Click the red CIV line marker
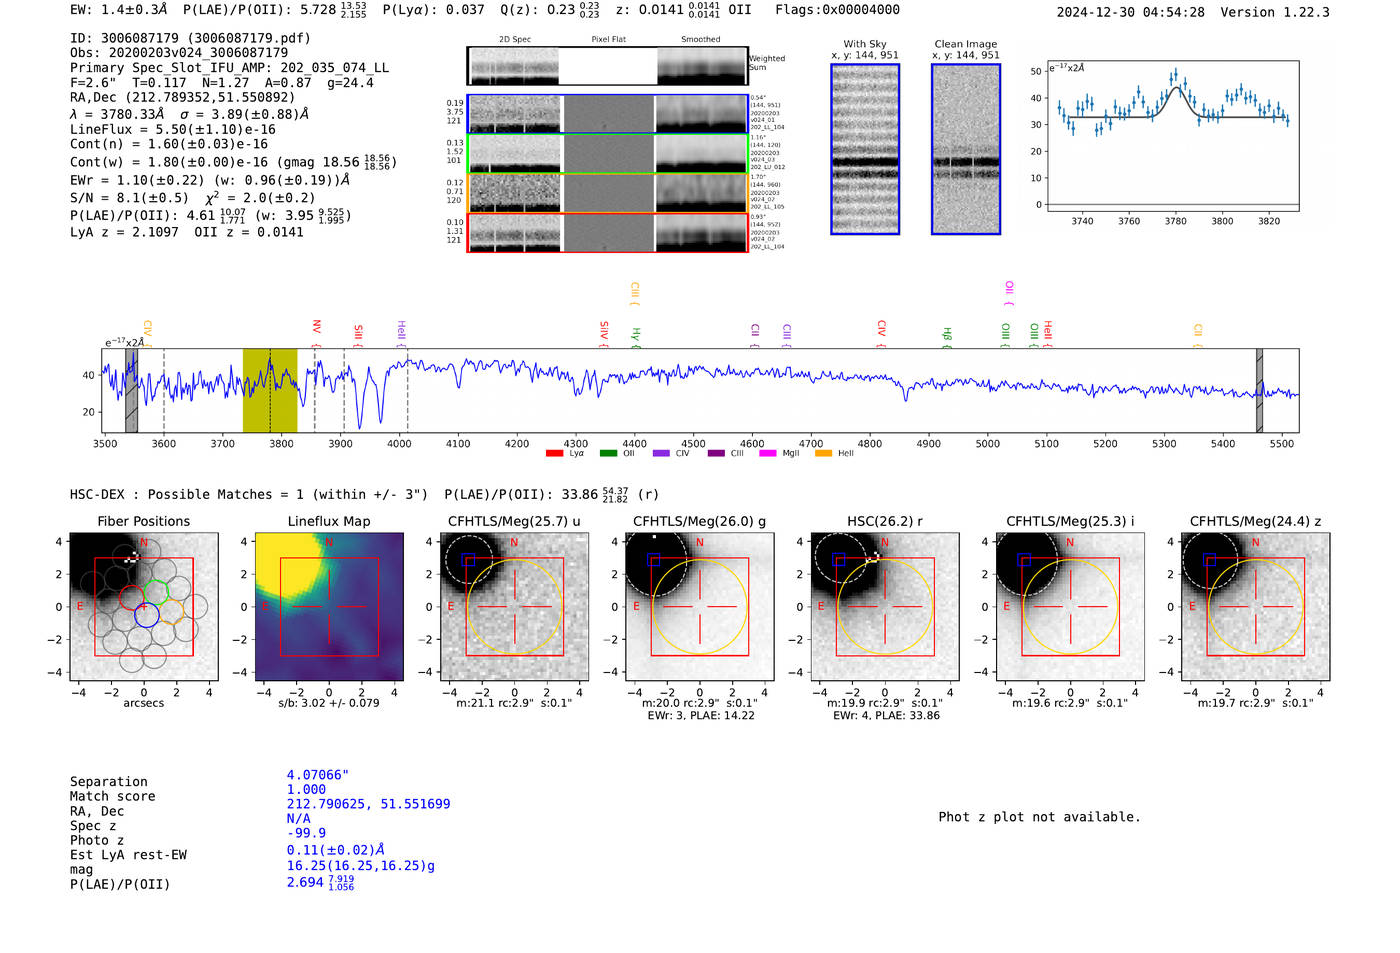The height and width of the screenshot is (953, 1400). [881, 334]
